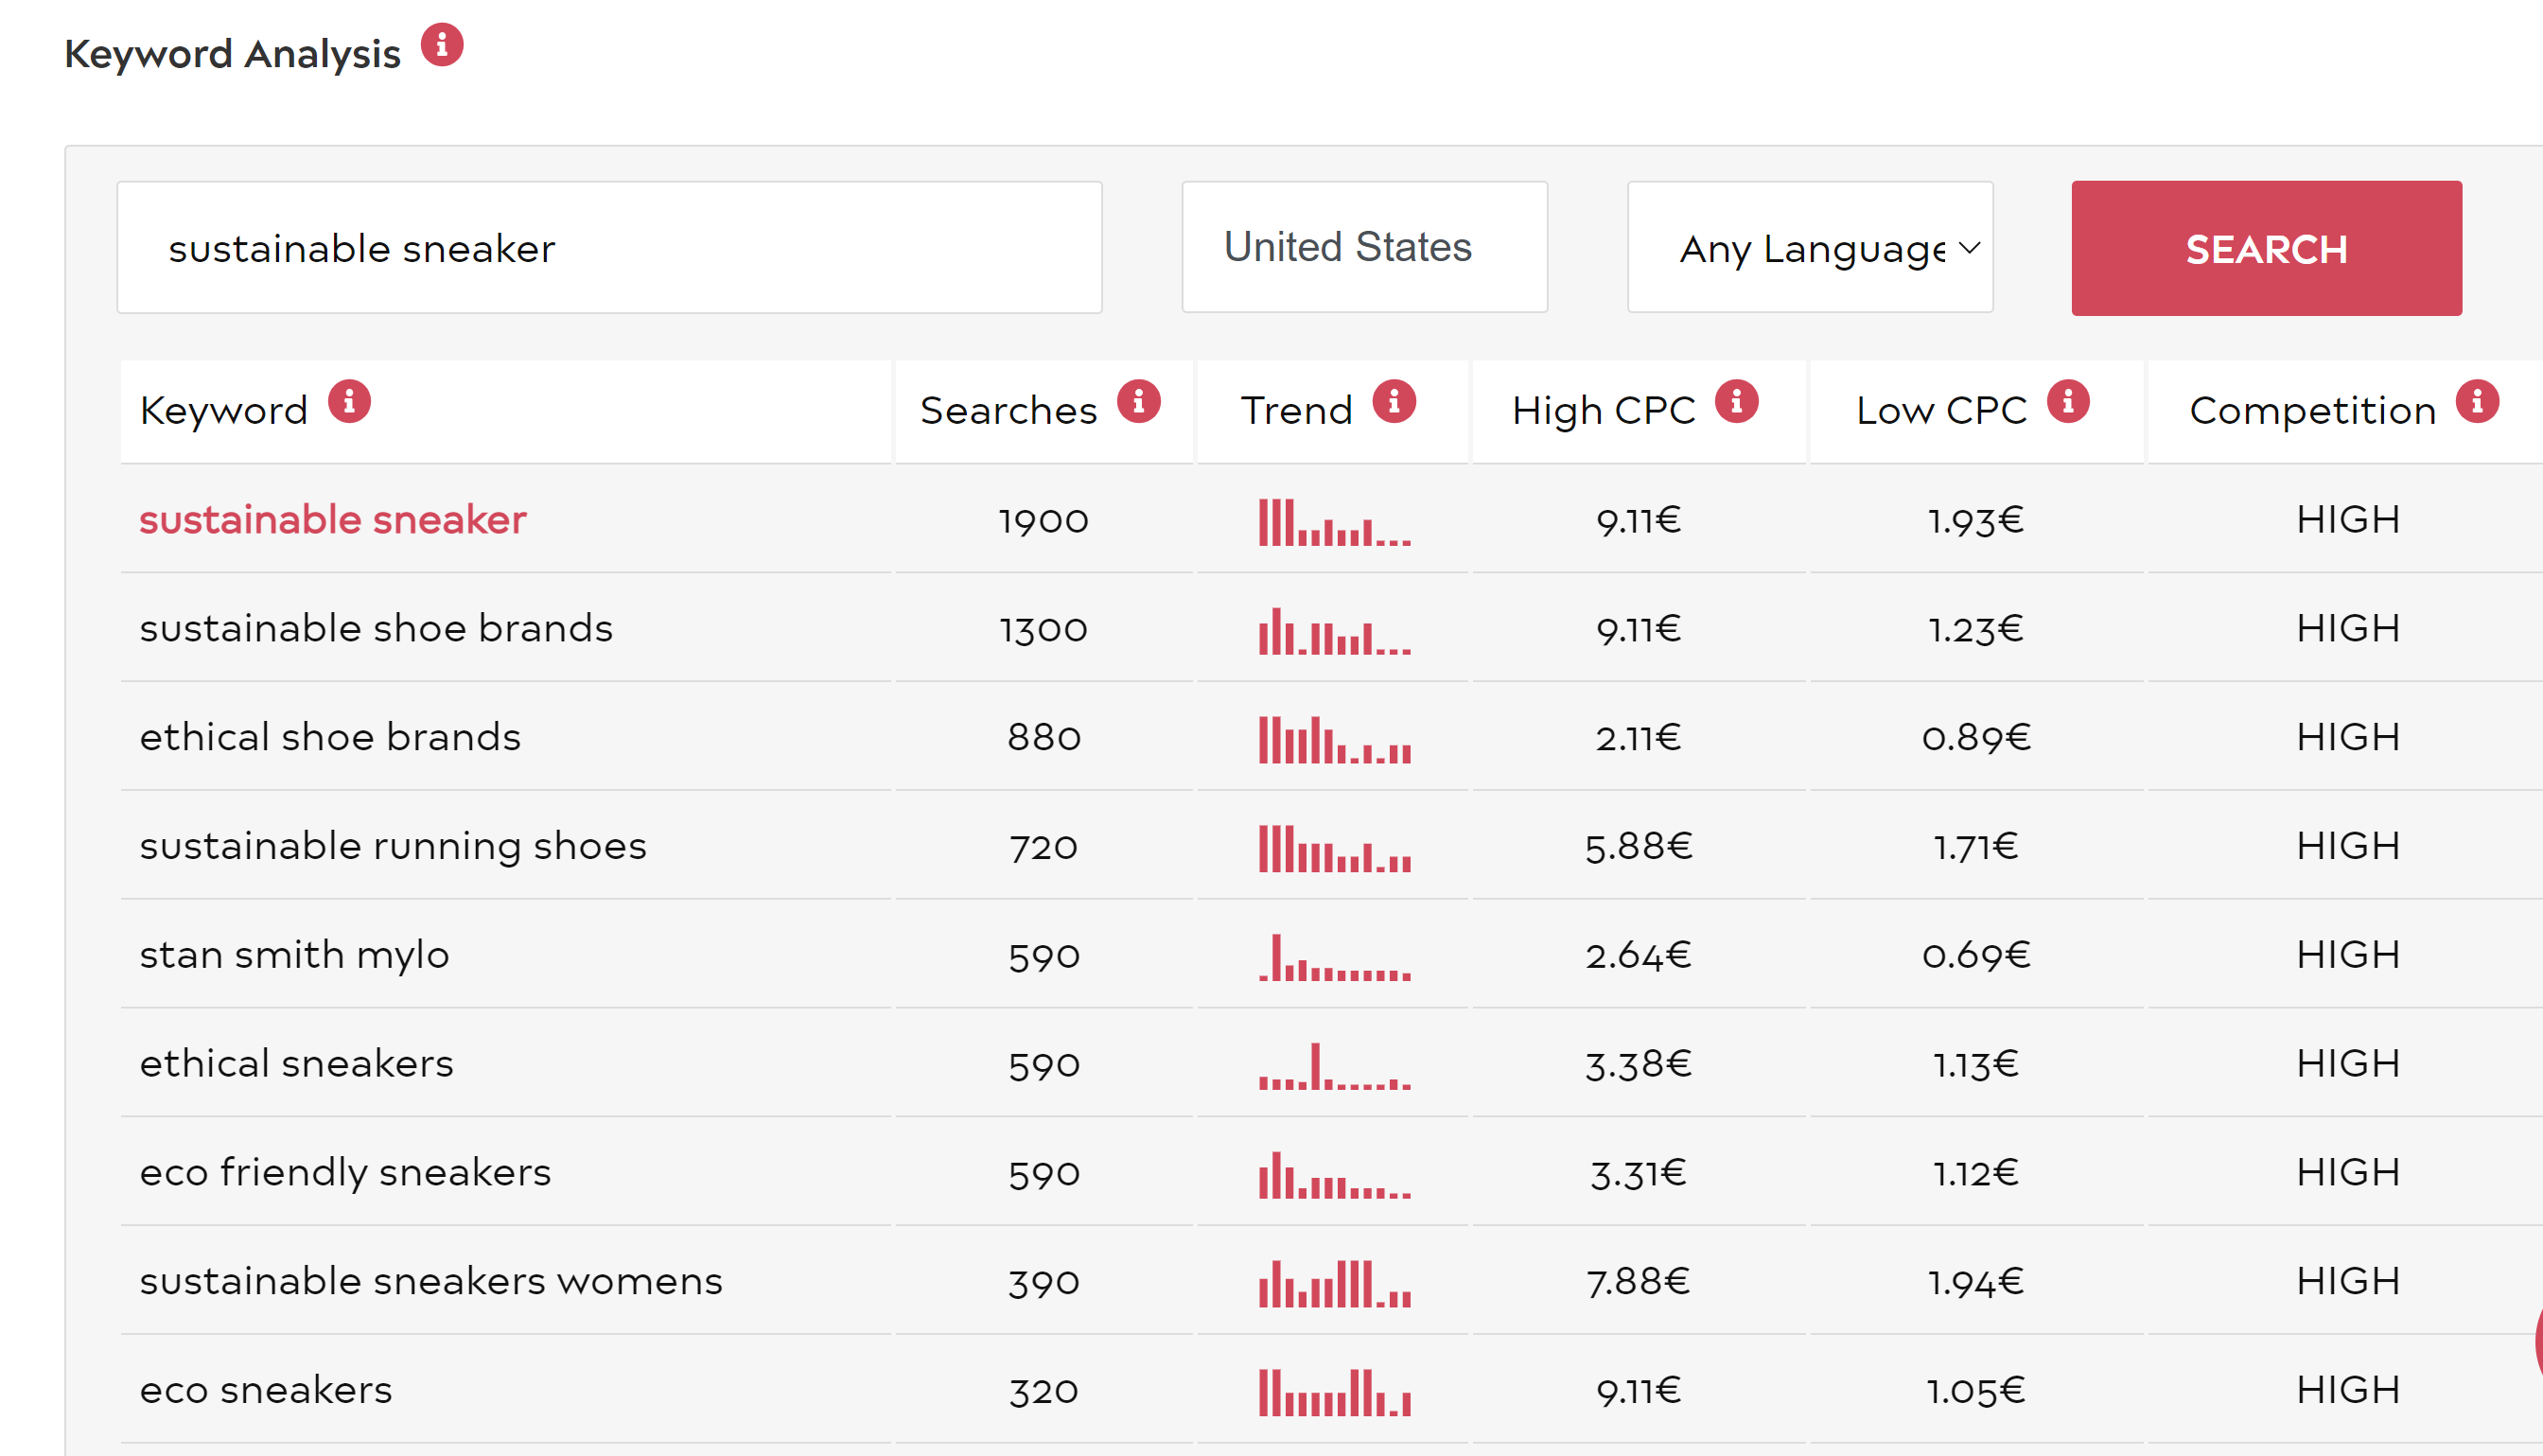Click HIGH competition for stan smith mylo

(x=2347, y=956)
